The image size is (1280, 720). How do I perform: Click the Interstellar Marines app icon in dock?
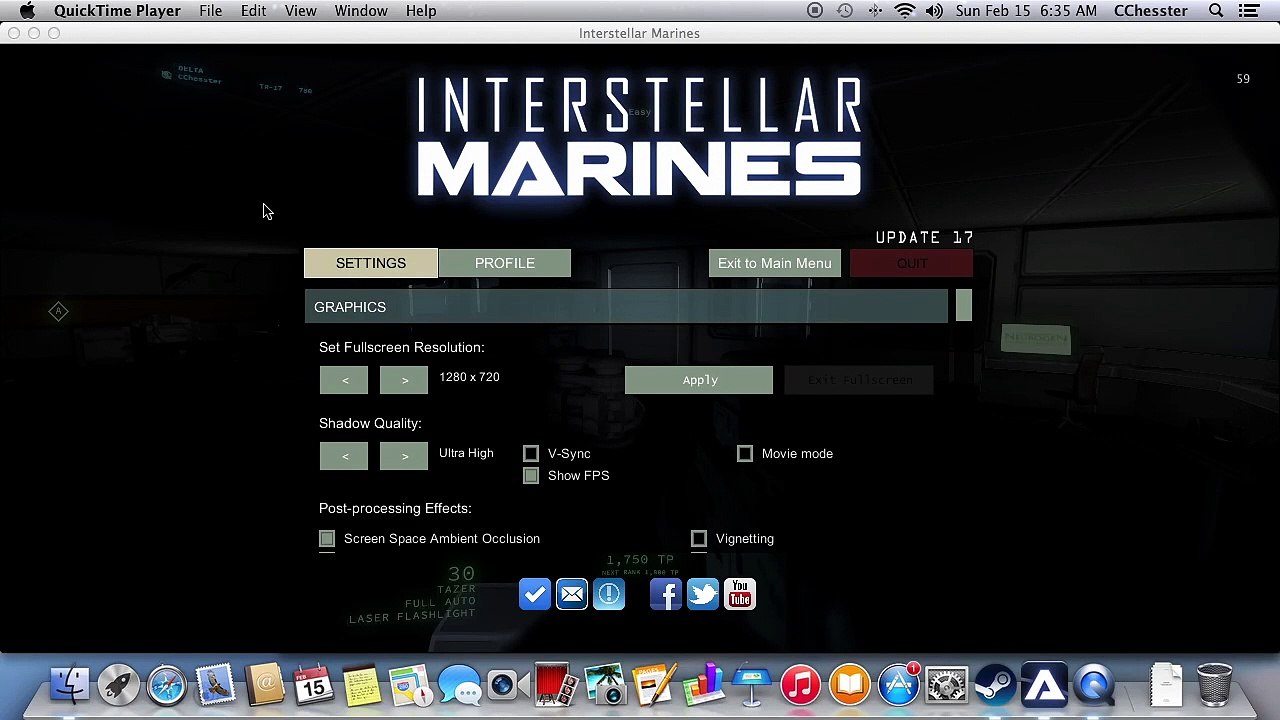point(1044,686)
